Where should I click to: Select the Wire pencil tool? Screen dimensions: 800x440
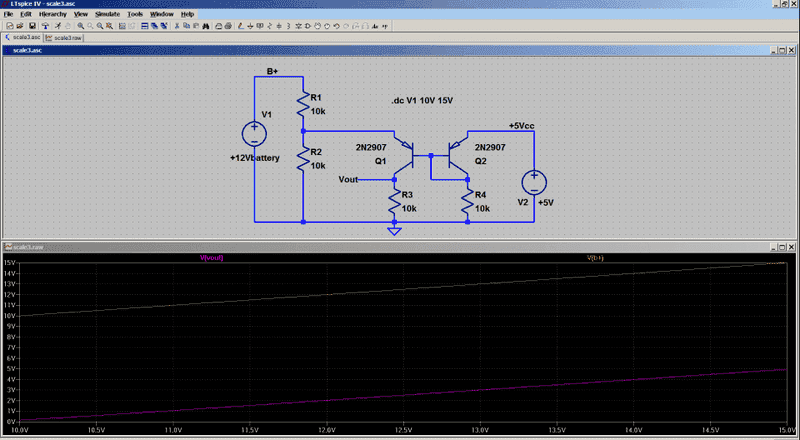click(x=240, y=26)
